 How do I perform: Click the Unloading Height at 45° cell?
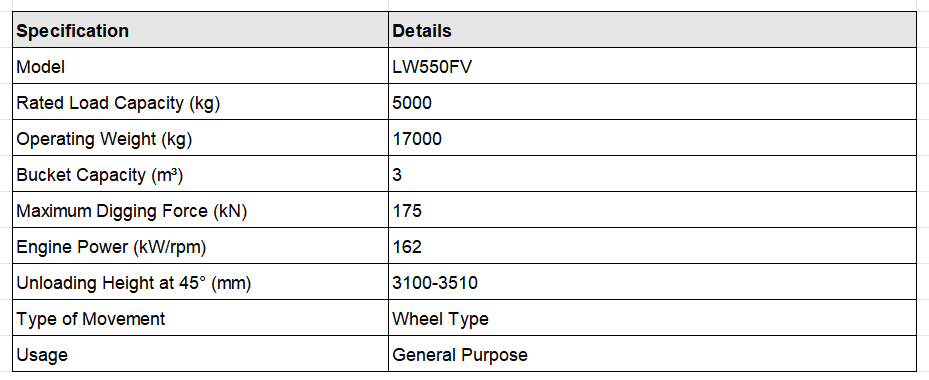point(200,282)
